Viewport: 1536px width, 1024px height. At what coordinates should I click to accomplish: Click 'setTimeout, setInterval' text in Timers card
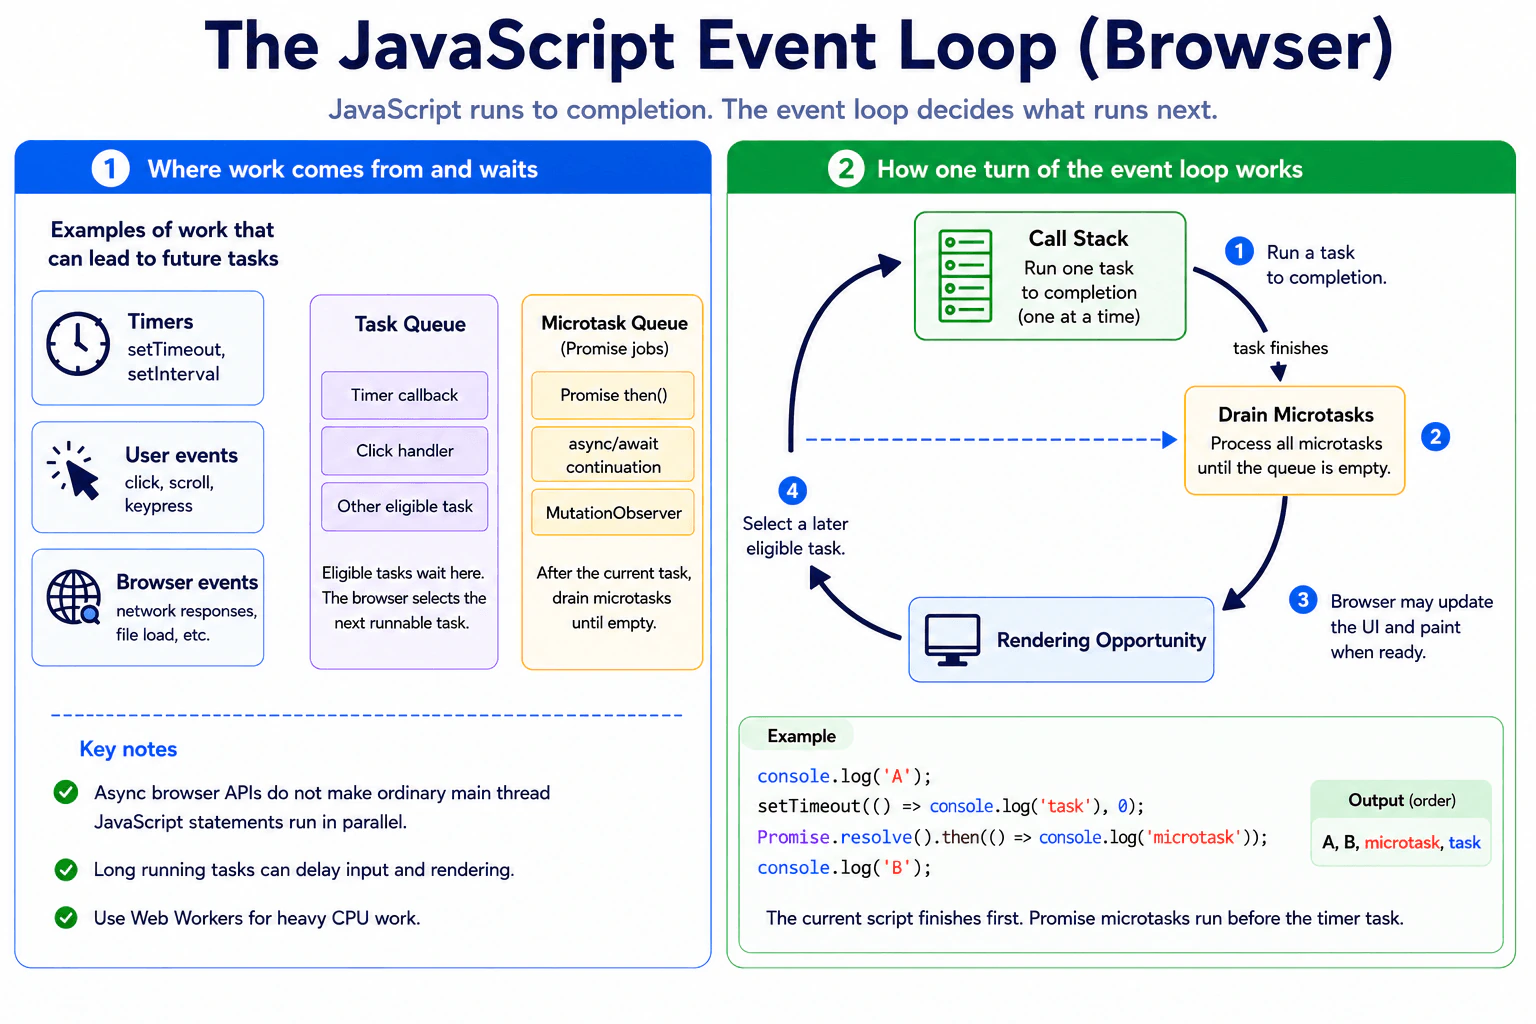pos(176,361)
